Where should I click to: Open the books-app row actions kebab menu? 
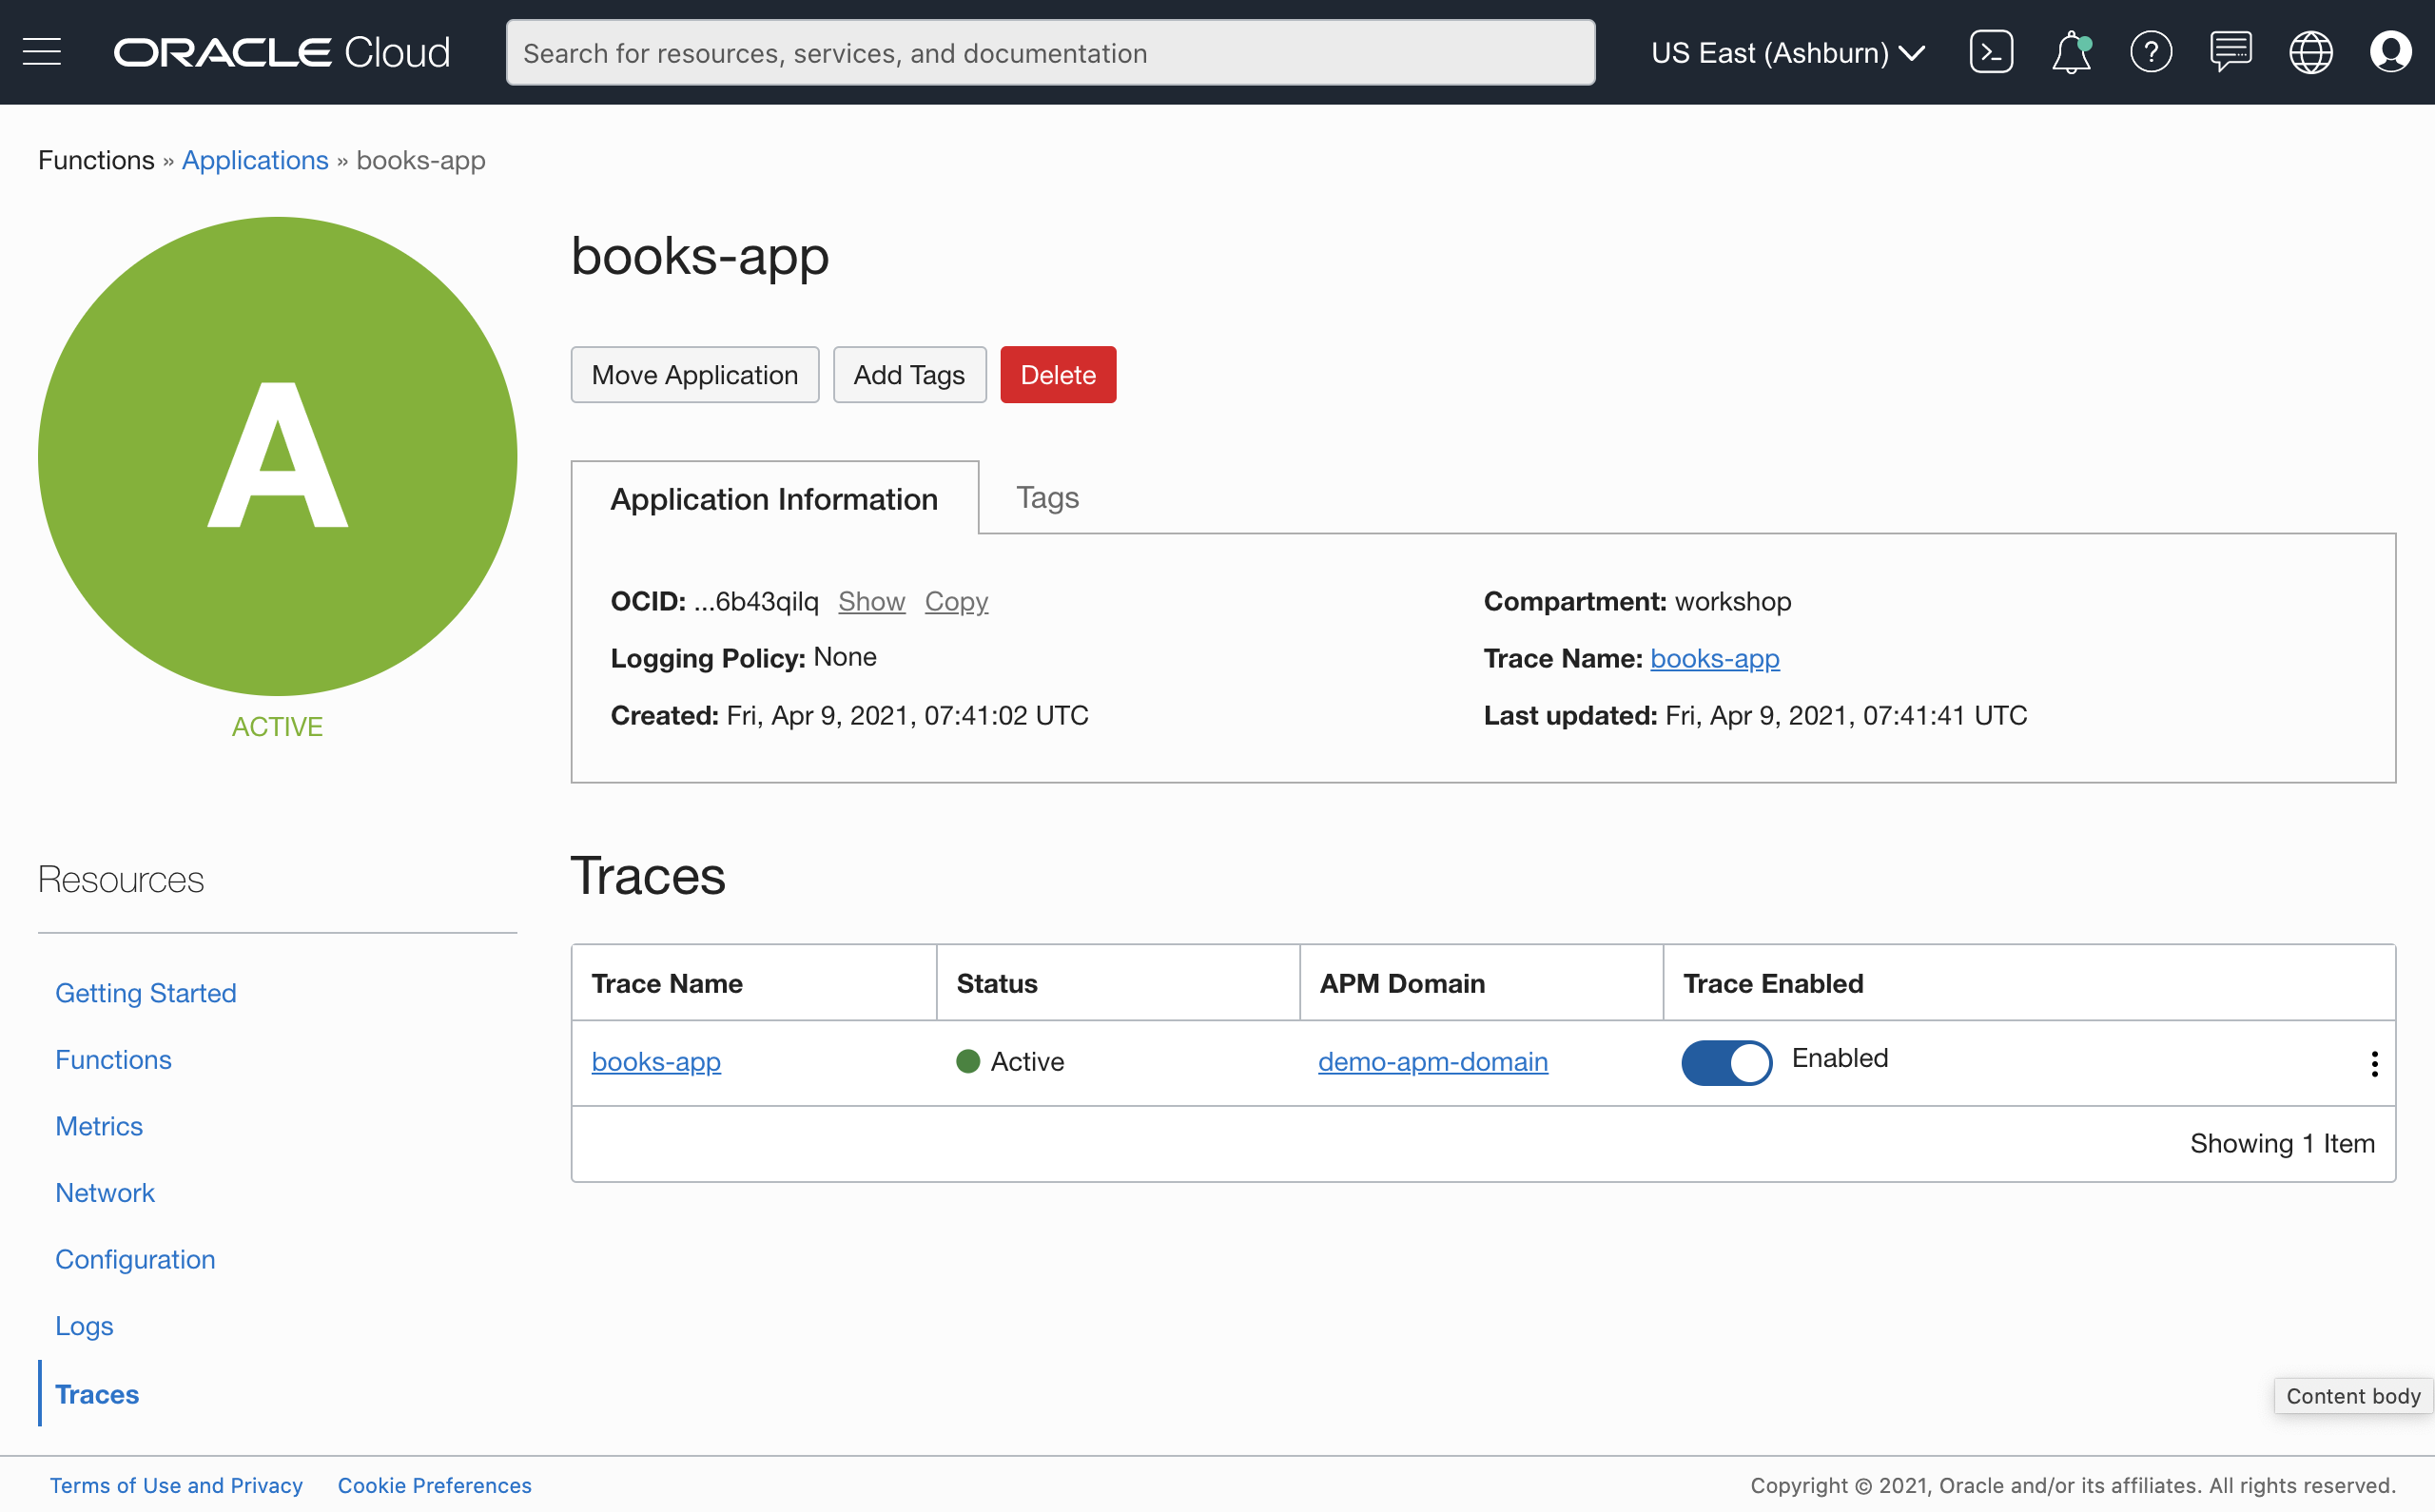[2374, 1063]
